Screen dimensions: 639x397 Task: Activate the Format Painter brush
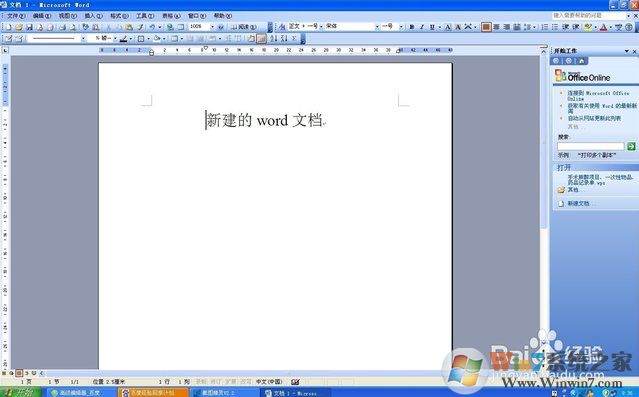(x=140, y=27)
